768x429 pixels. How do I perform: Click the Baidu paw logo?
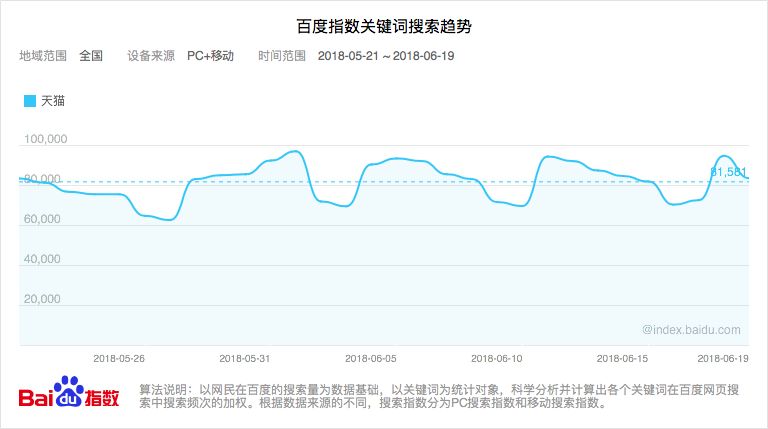(68, 391)
